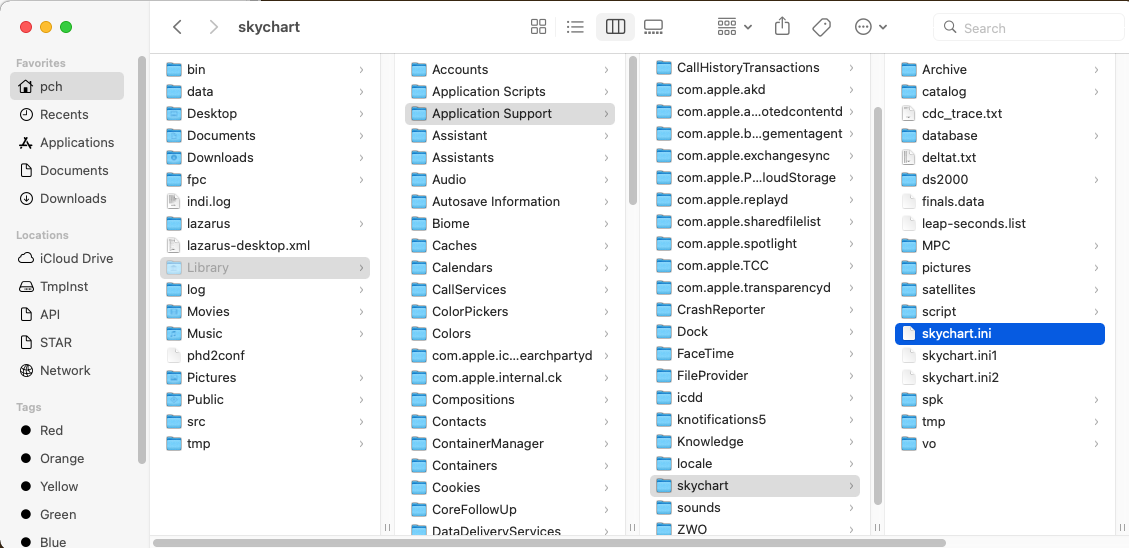Open the More actions ellipsis dropdown
Viewport: 1129px width, 548px height.
coord(871,27)
